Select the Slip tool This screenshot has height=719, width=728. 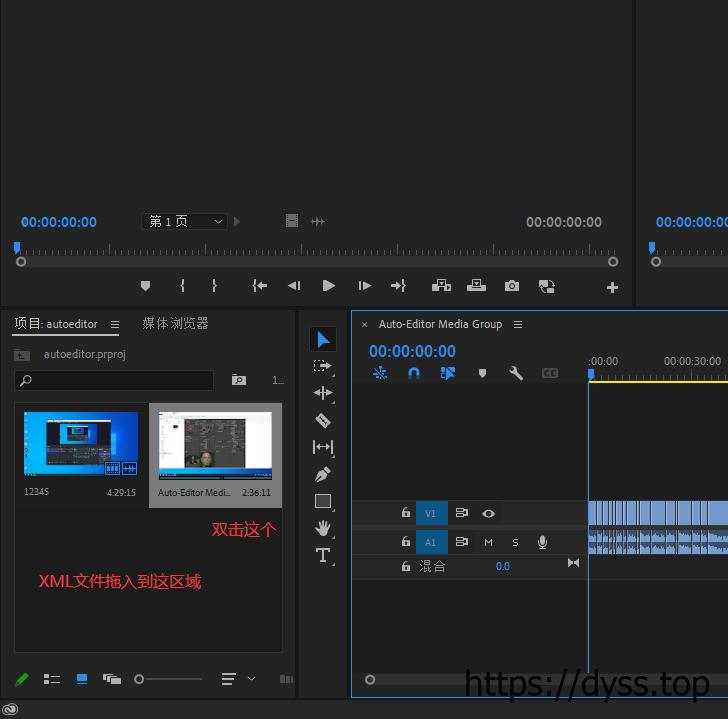tap(323, 447)
